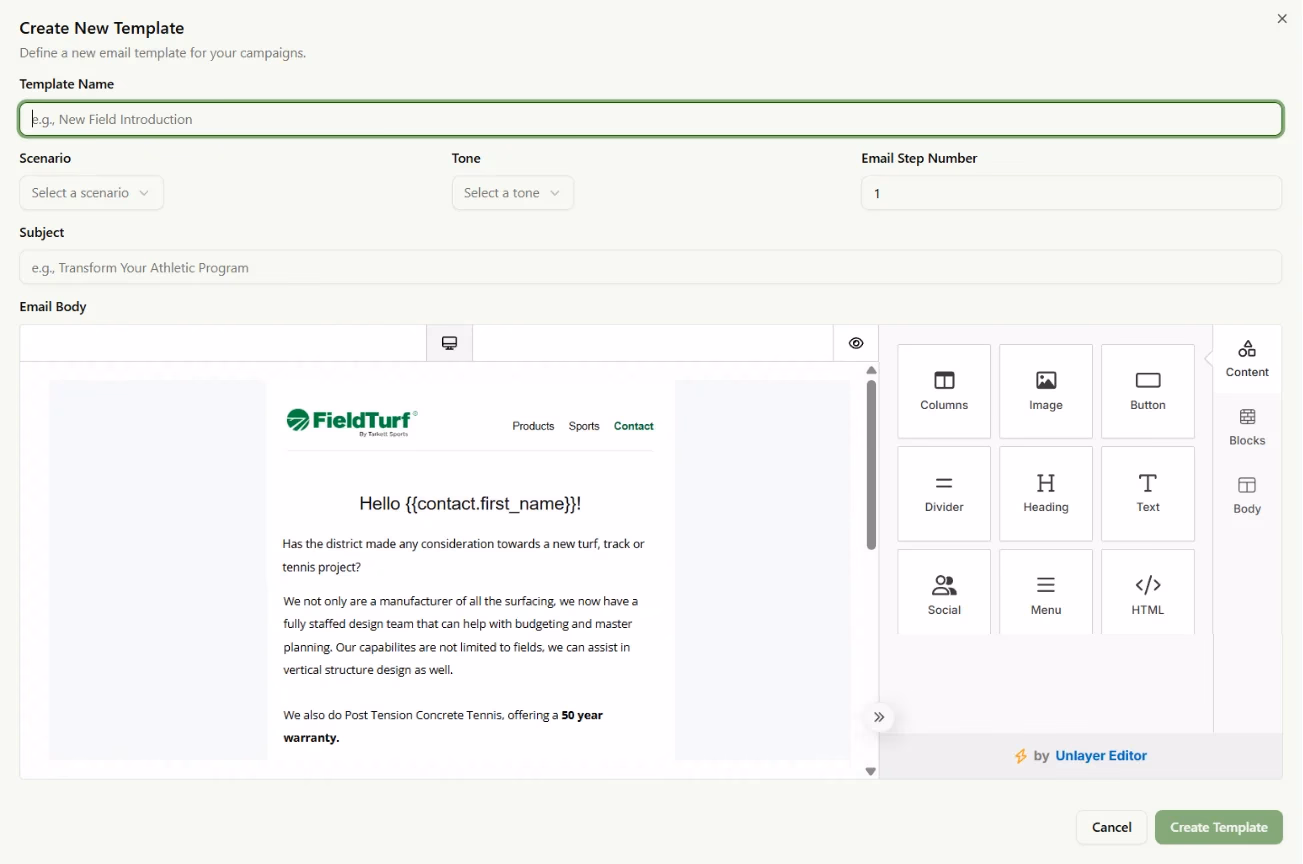Add a Columns content block
Viewport: 1303px width, 864px height.
coord(944,391)
